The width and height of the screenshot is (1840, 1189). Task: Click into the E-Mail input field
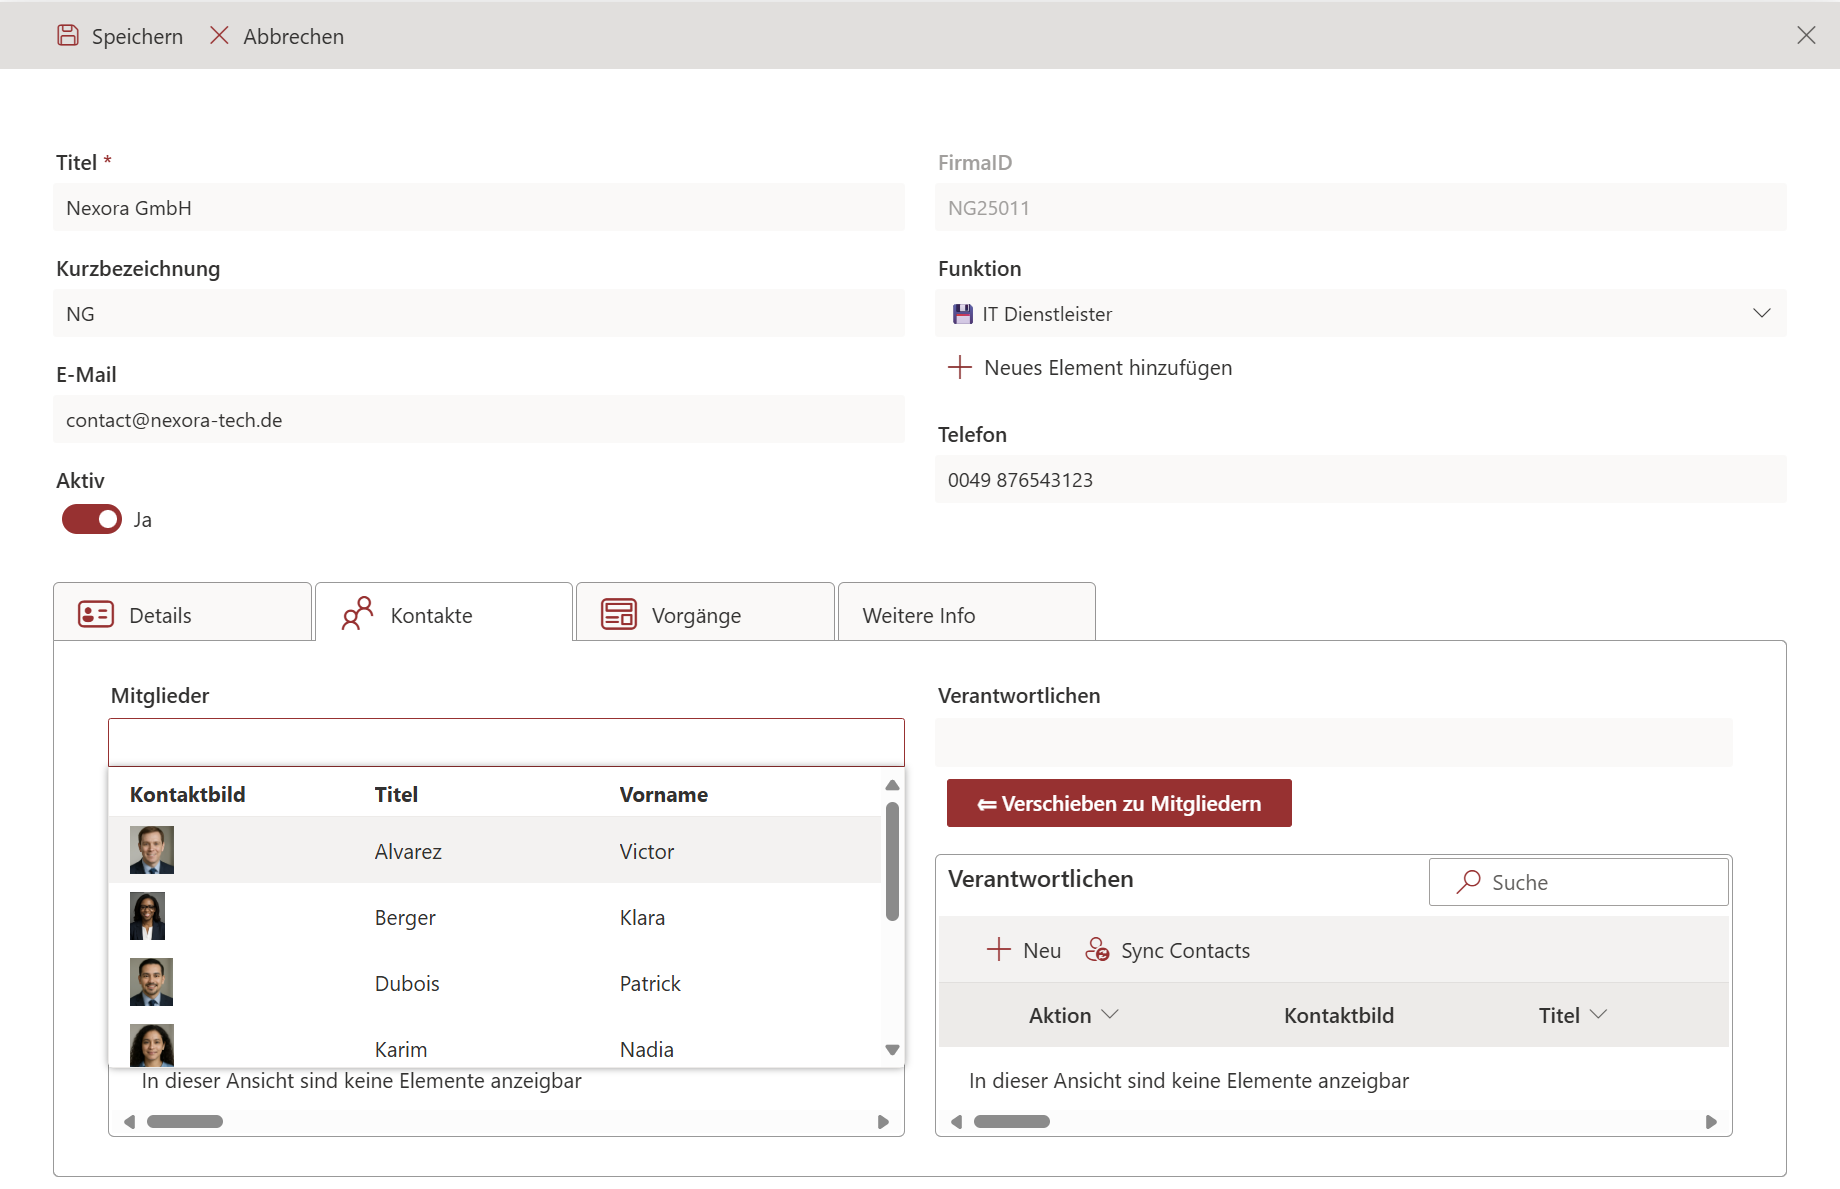(479, 420)
